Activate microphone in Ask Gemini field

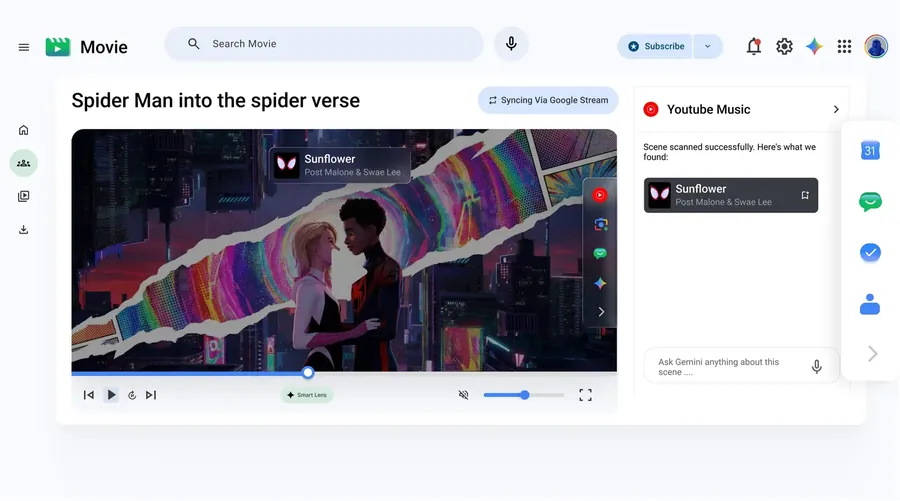(816, 367)
